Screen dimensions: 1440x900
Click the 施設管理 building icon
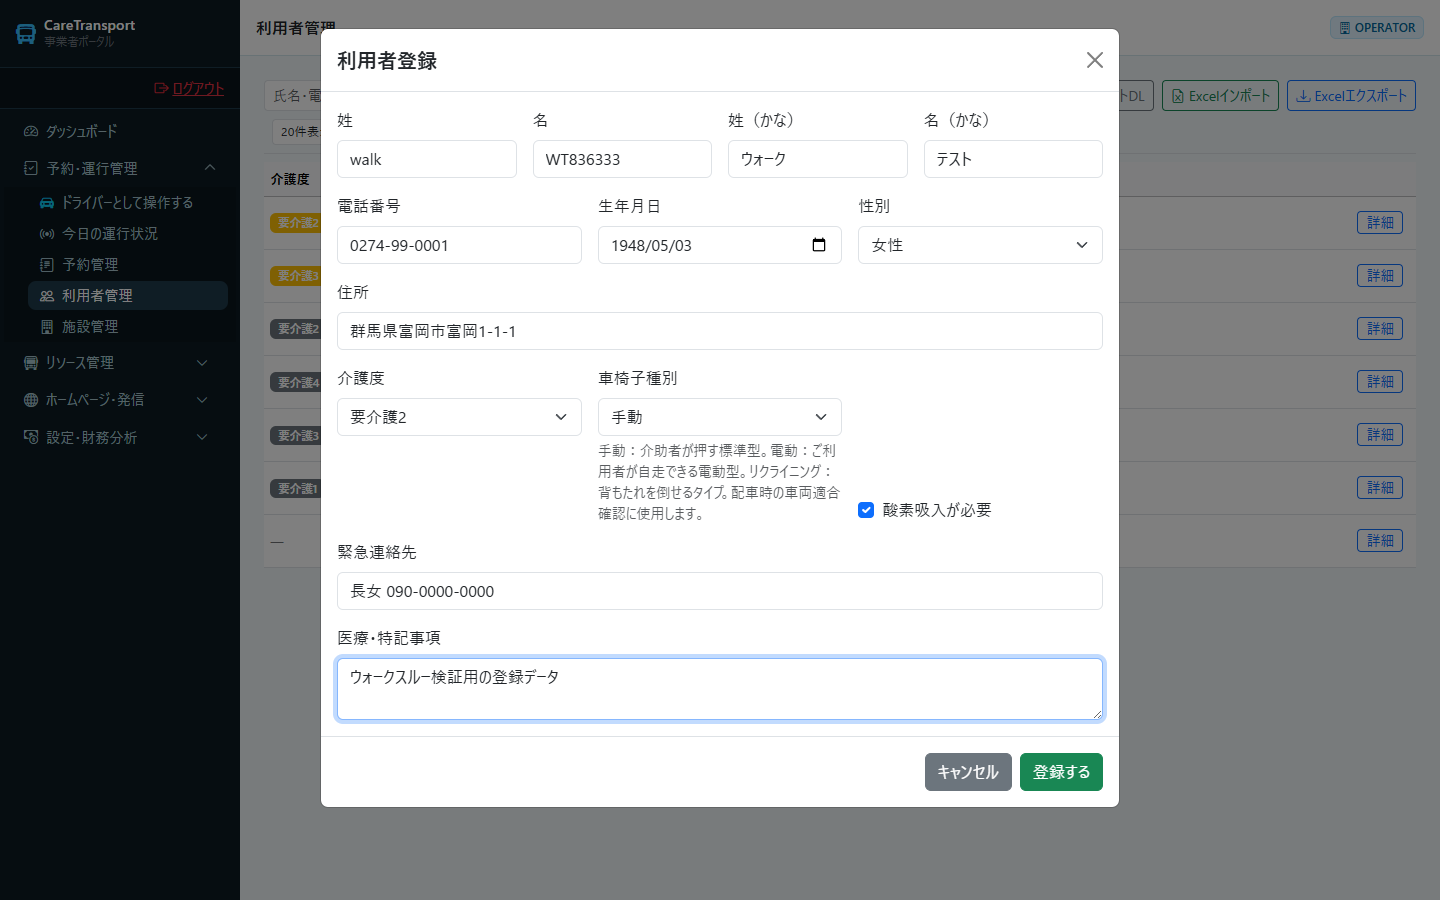pyautogui.click(x=46, y=326)
